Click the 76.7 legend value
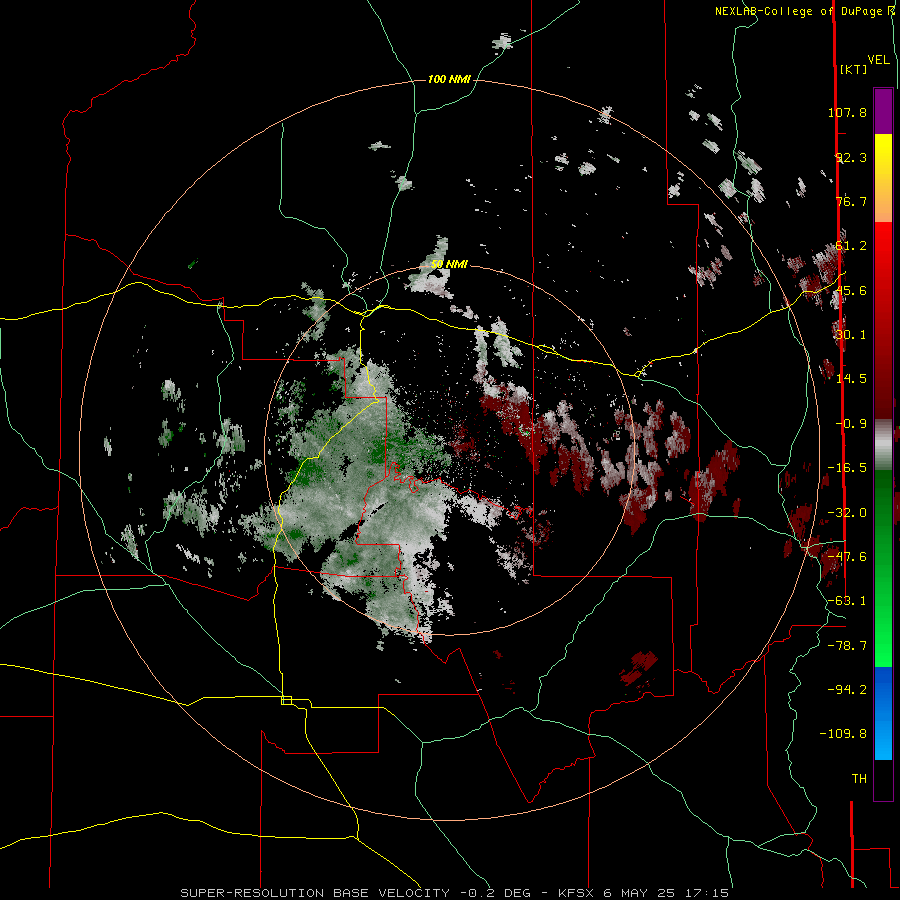The width and height of the screenshot is (900, 900). (x=851, y=201)
